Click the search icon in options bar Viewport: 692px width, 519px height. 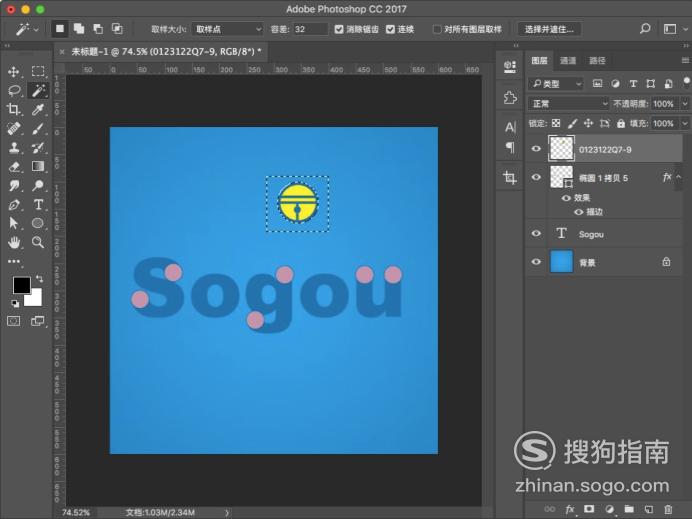click(x=645, y=29)
